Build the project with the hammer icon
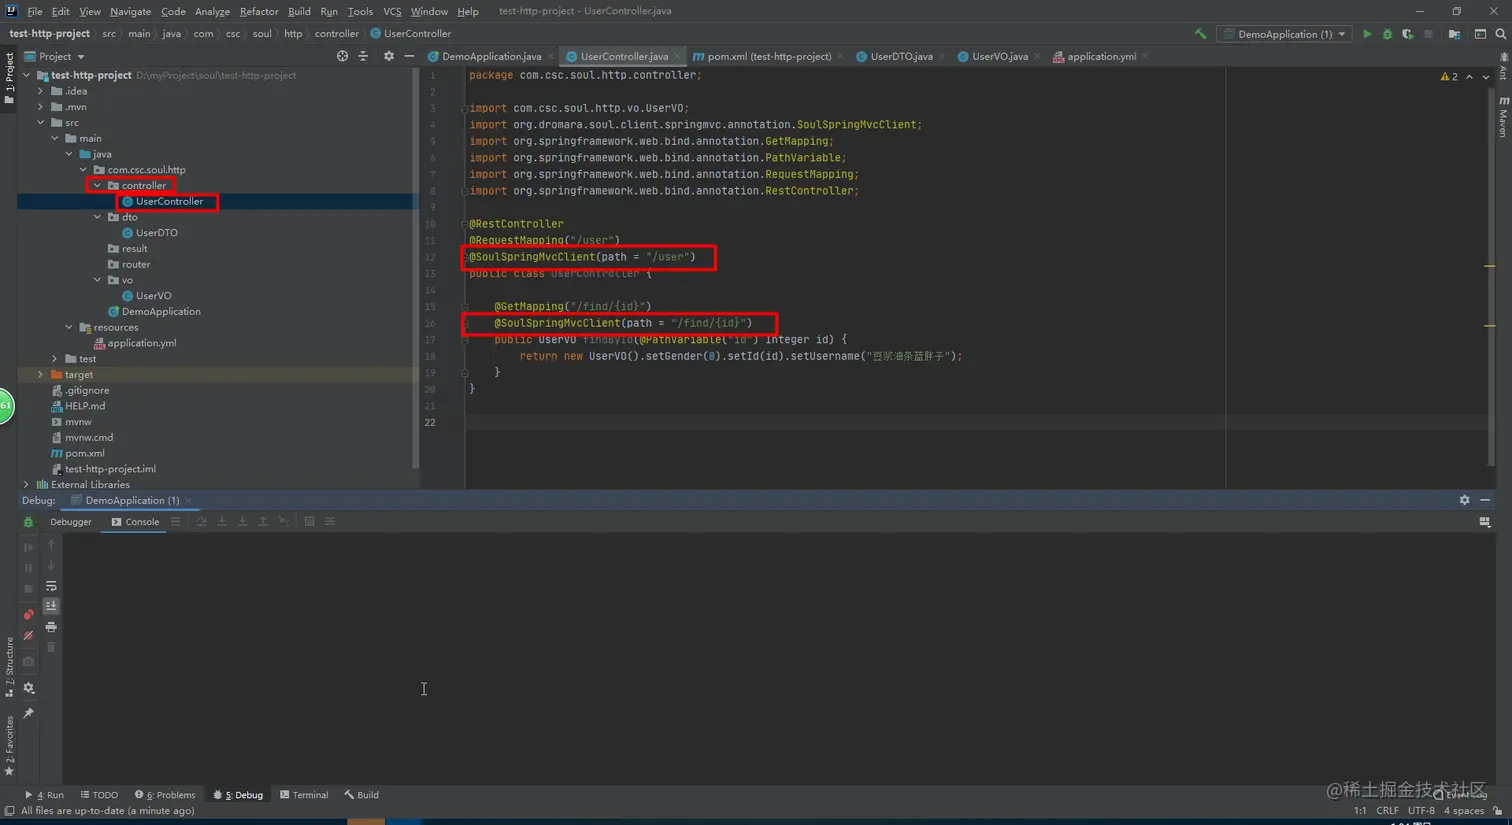The image size is (1512, 825). [1200, 34]
